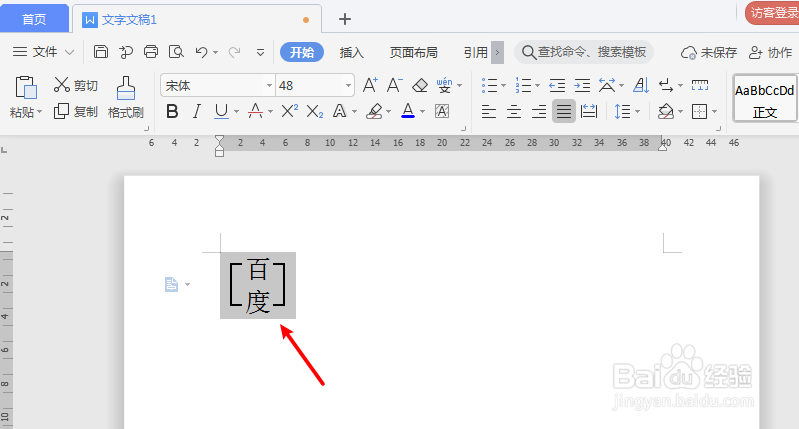Open Print Preview icon

tap(176, 52)
